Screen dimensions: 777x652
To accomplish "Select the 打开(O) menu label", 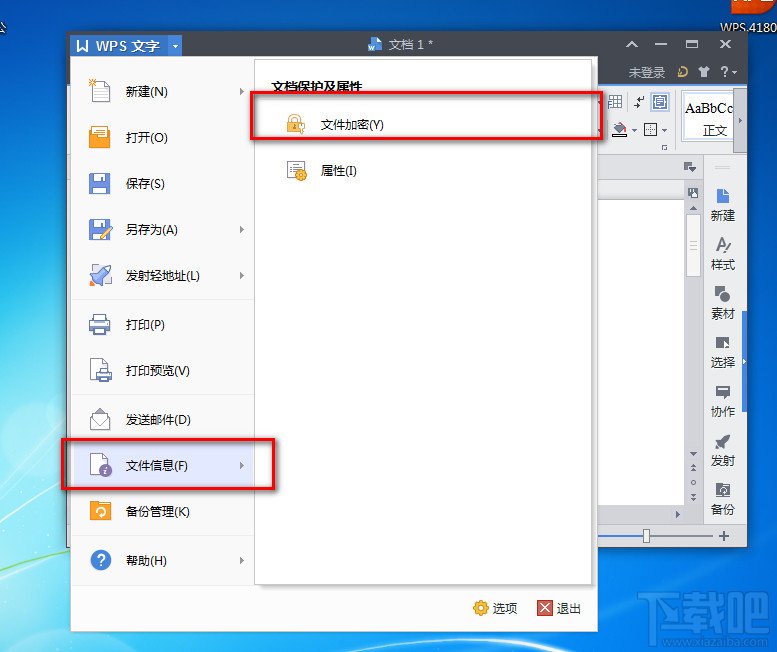I will [x=146, y=137].
